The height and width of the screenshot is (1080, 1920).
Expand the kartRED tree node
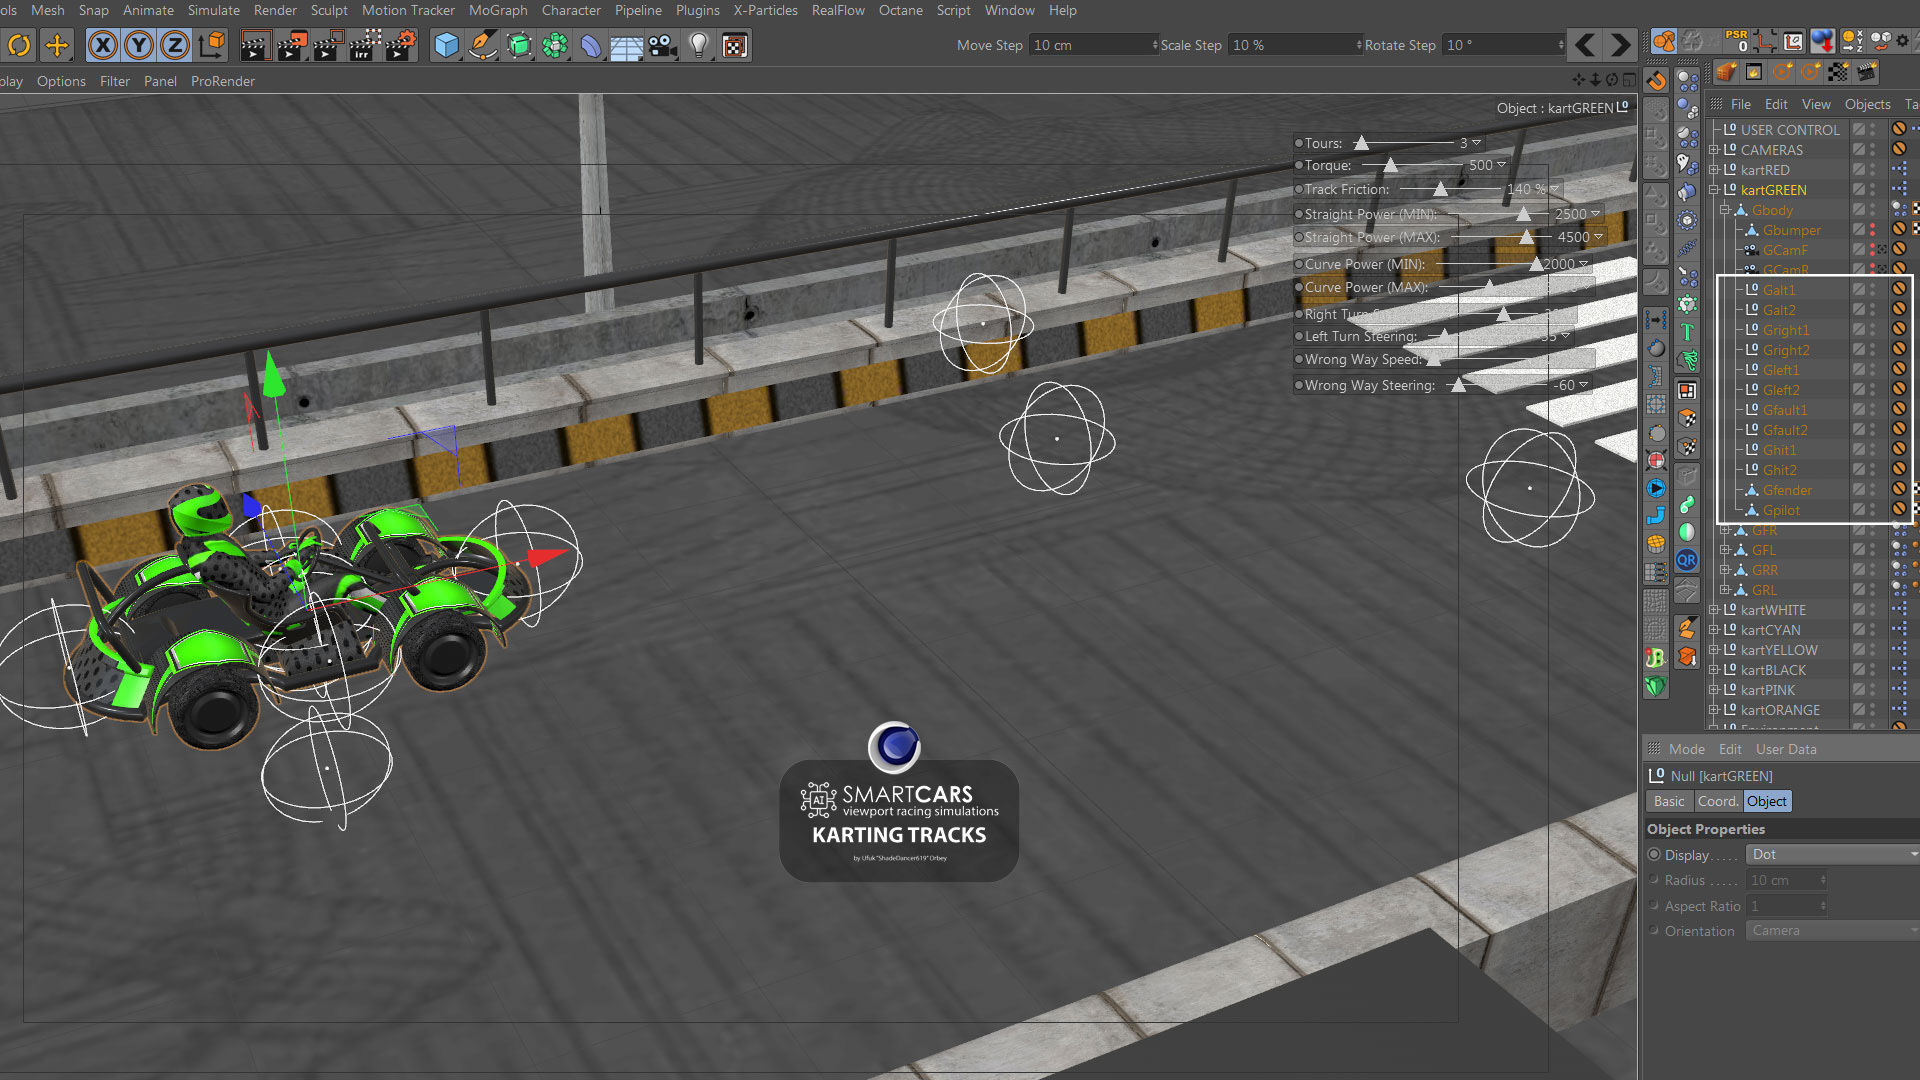pos(1714,170)
